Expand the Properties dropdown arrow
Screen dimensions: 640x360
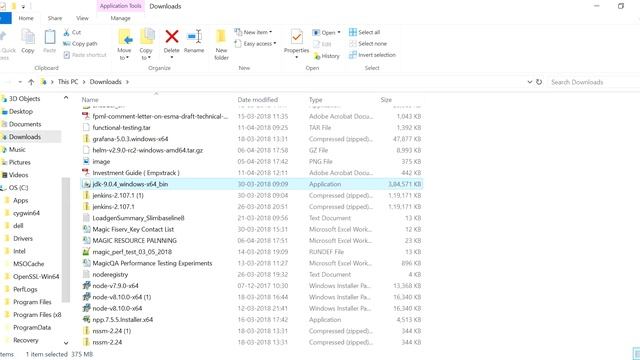[296, 57]
